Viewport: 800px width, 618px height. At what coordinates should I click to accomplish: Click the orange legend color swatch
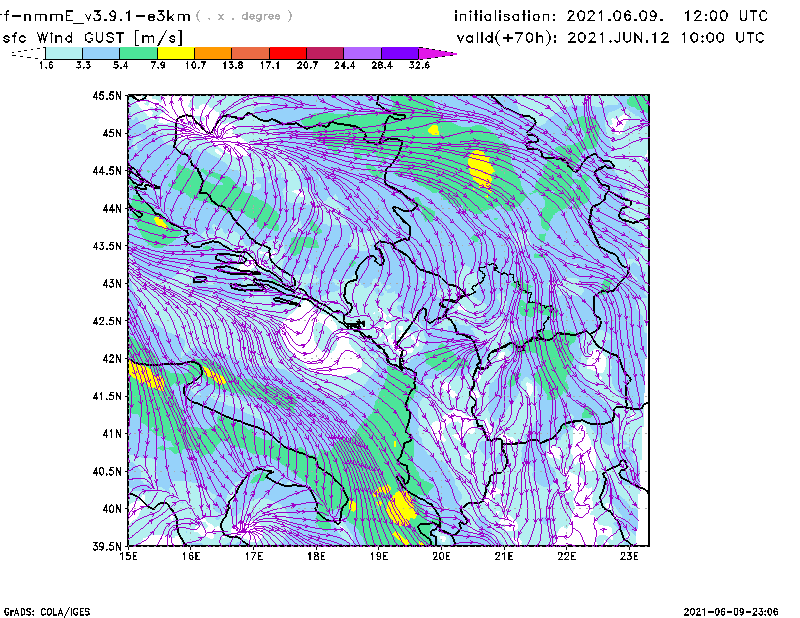tap(213, 53)
